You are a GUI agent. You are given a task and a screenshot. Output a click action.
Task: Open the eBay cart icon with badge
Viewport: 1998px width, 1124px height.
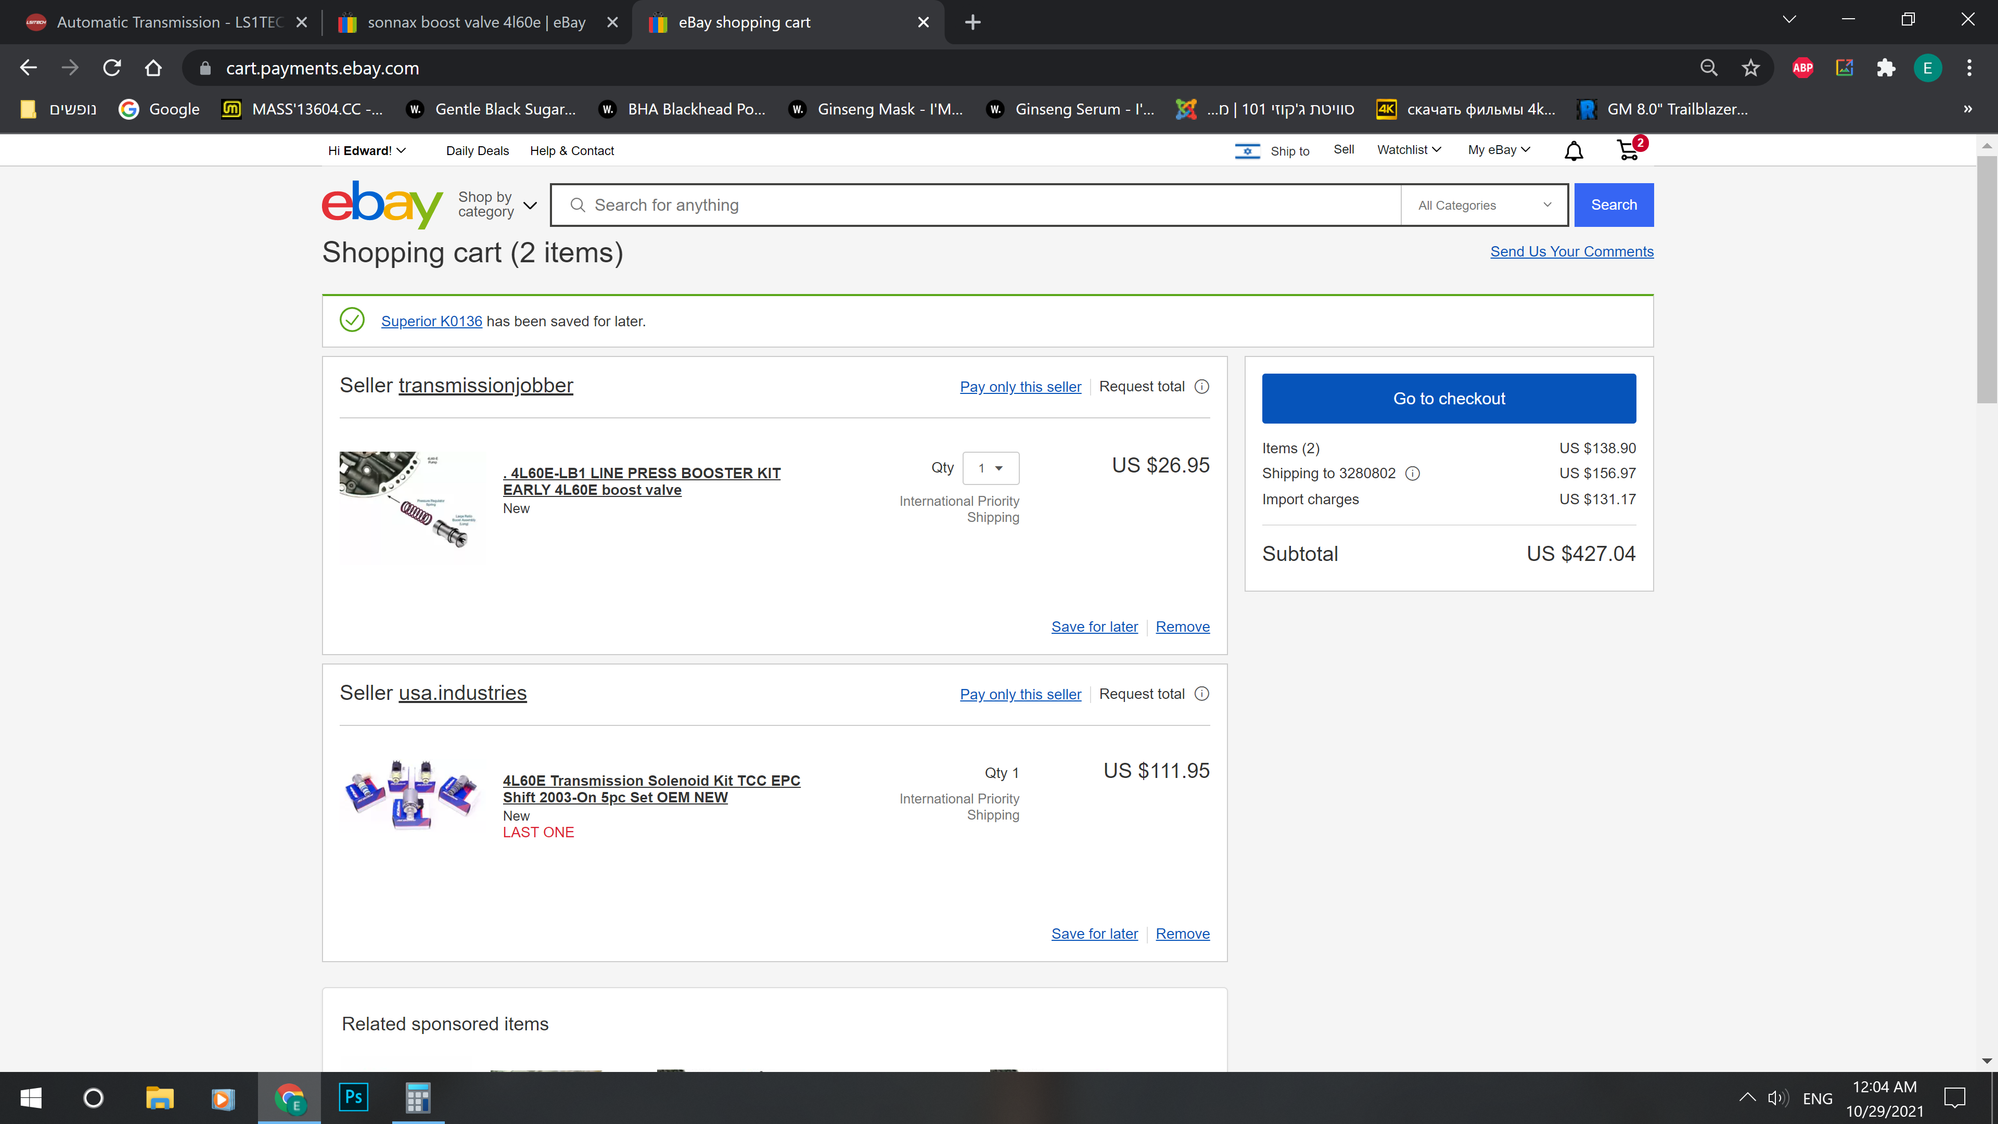(x=1629, y=150)
